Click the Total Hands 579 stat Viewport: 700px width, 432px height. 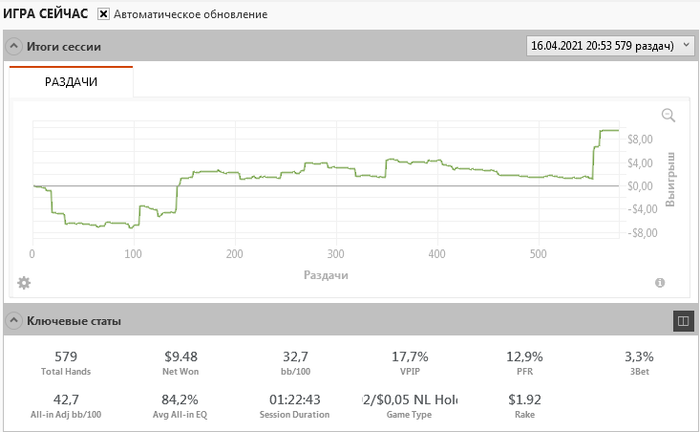point(66,362)
